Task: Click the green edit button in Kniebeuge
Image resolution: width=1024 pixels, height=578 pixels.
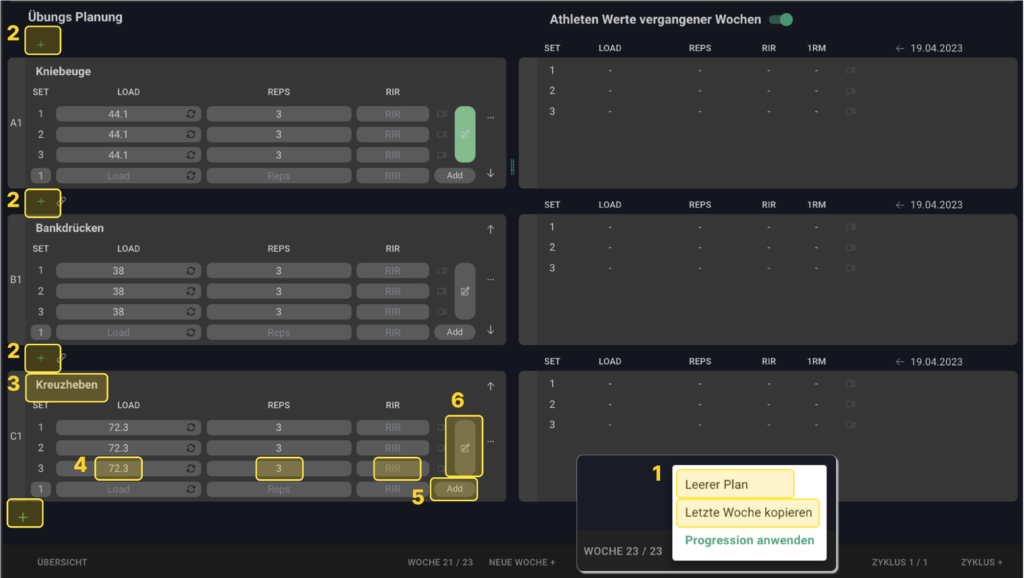Action: tap(465, 134)
